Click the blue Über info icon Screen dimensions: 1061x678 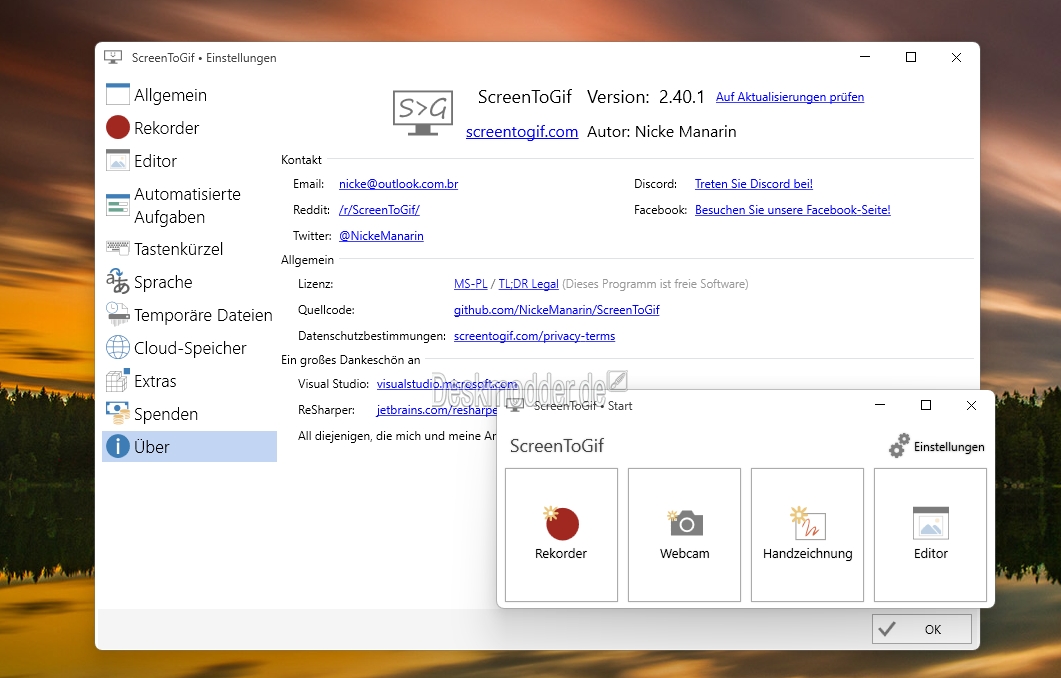pyautogui.click(x=118, y=447)
